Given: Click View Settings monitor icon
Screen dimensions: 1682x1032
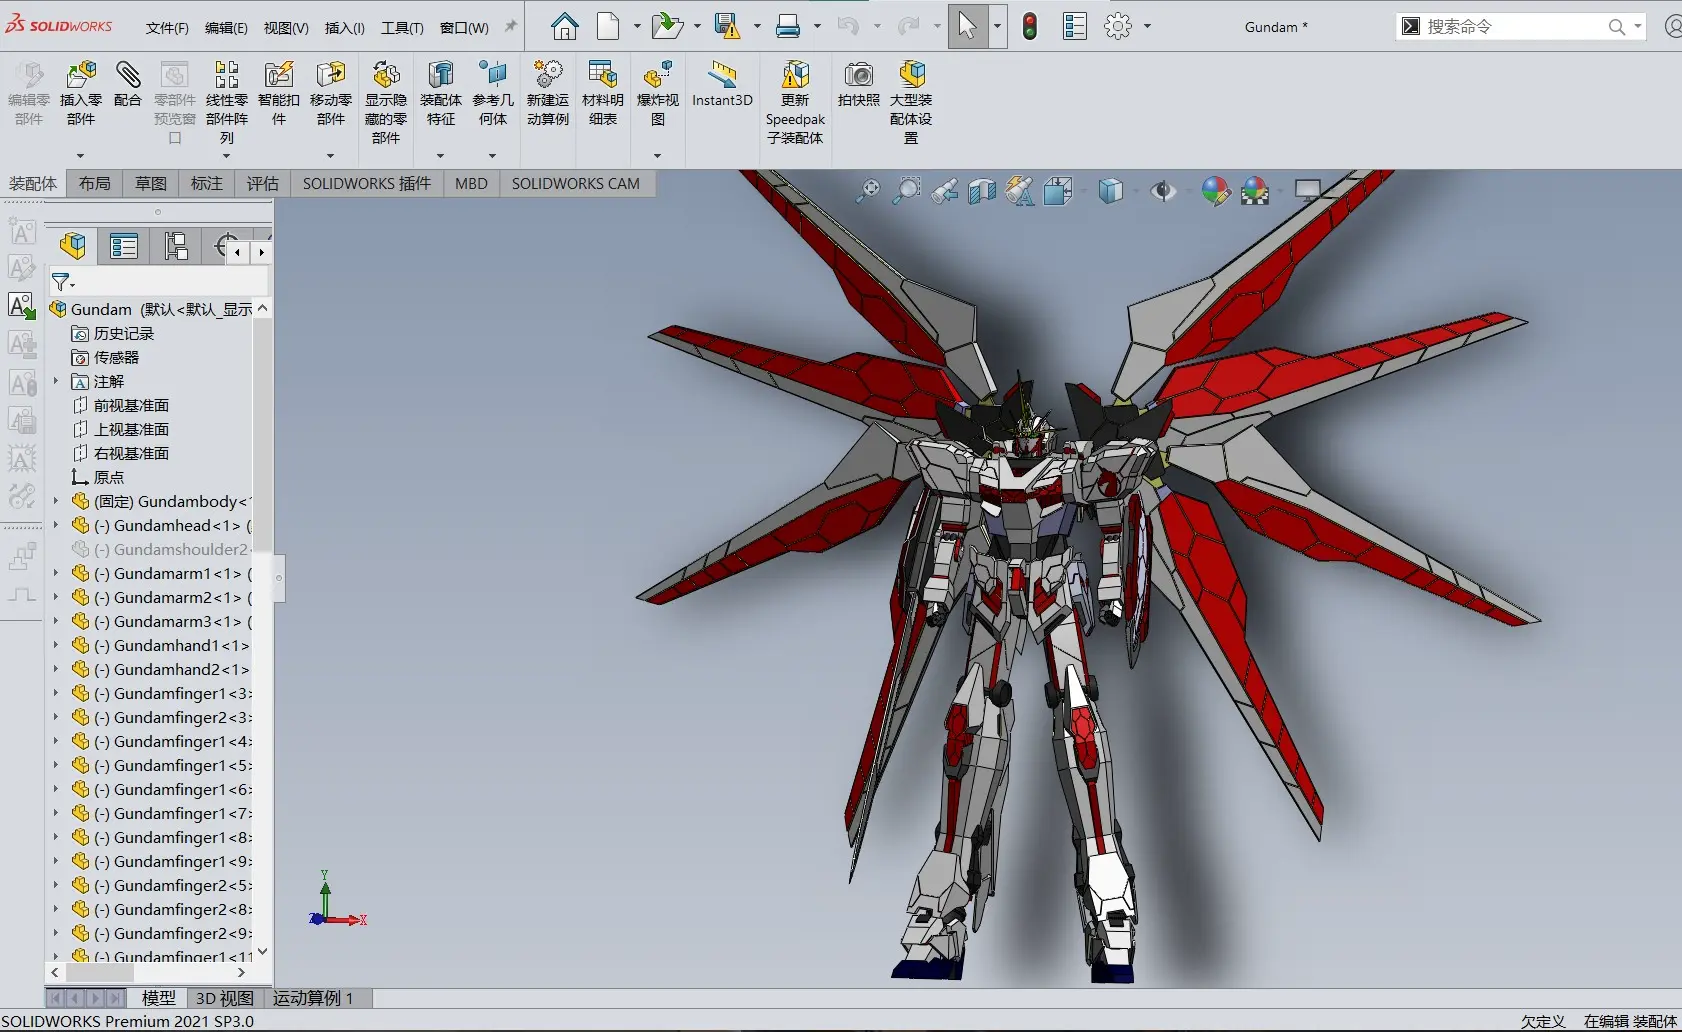Looking at the screenshot, I should click(1308, 190).
